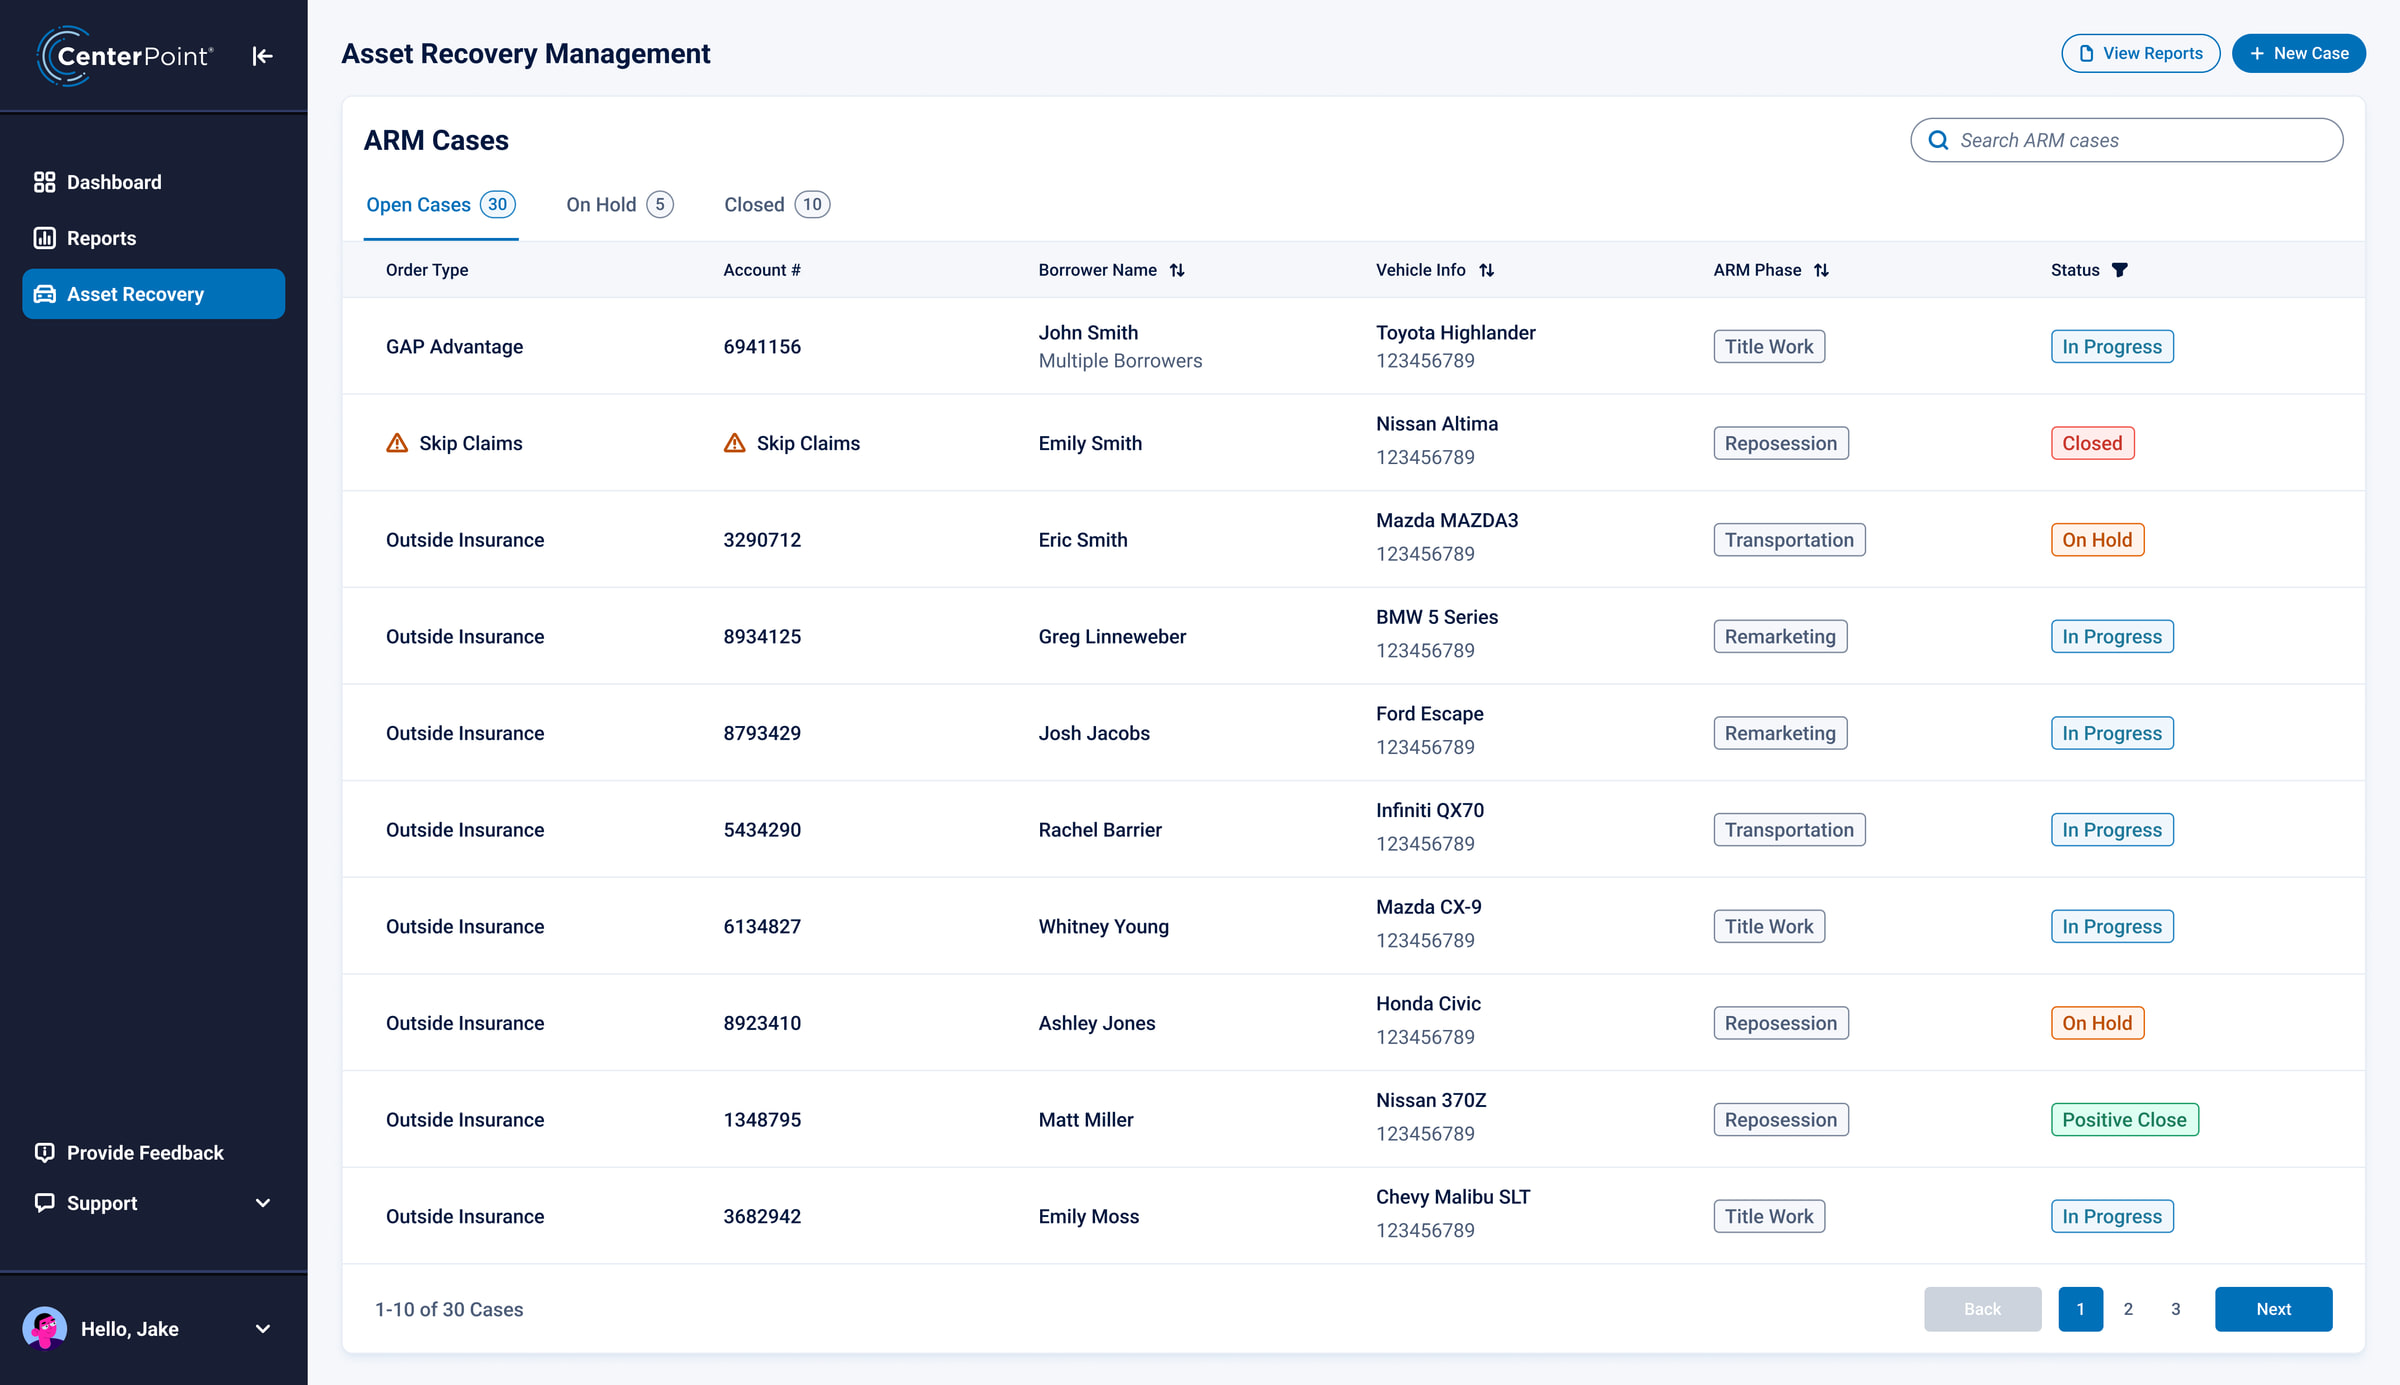
Task: Click the Asset Recovery car icon
Action: point(44,294)
